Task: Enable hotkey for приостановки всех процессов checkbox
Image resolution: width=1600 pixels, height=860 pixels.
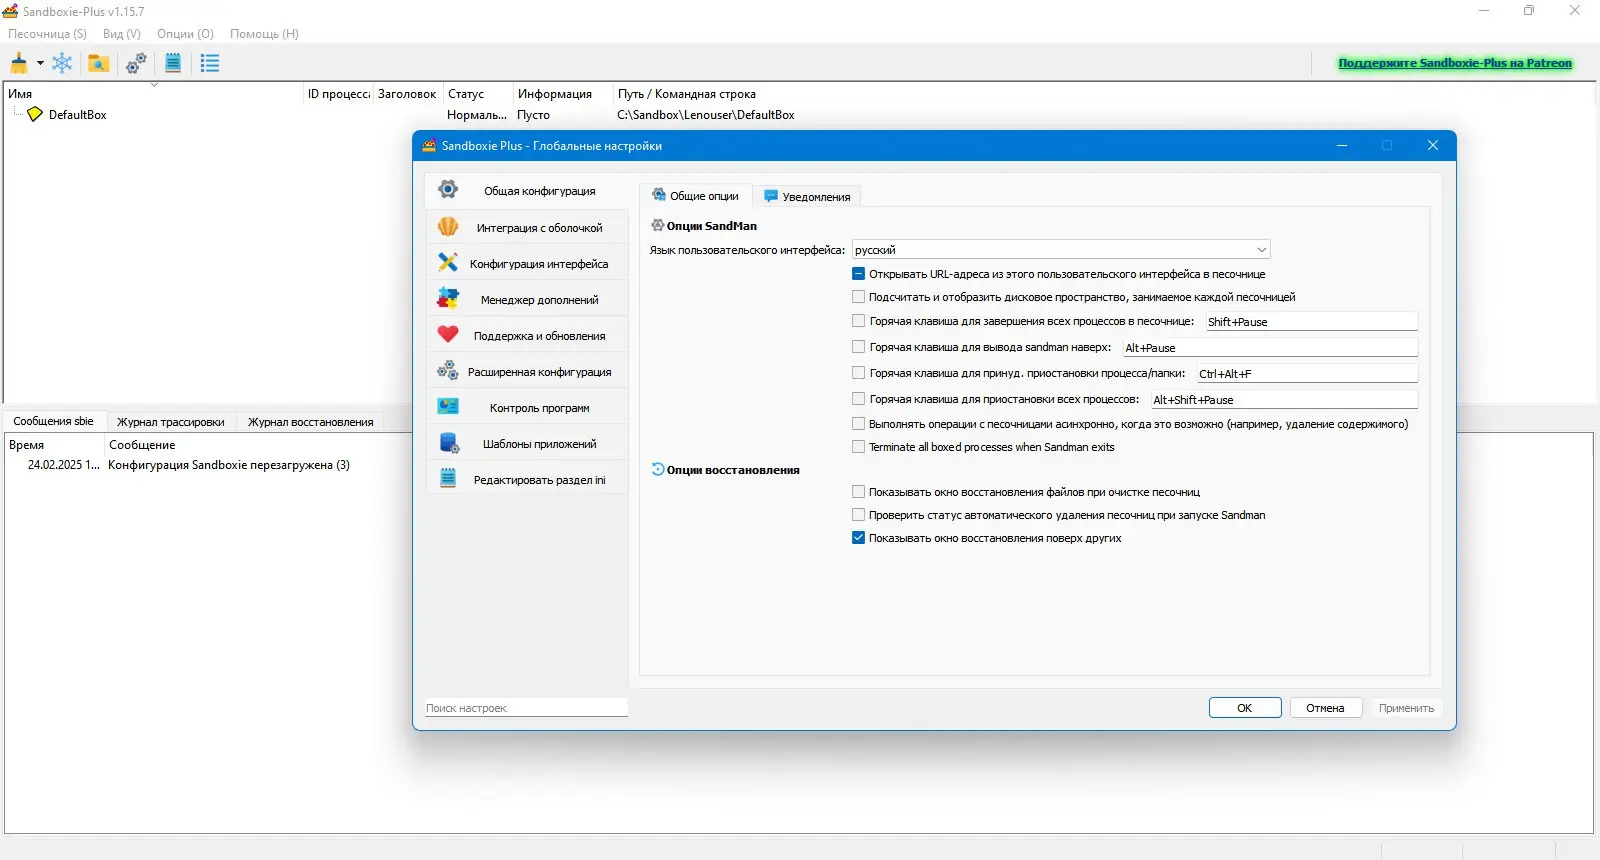Action: 858,399
